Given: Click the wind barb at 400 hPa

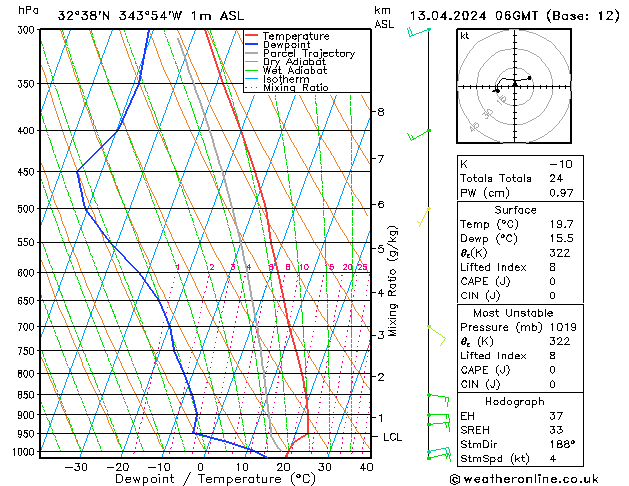Looking at the screenshot, I should [419, 135].
